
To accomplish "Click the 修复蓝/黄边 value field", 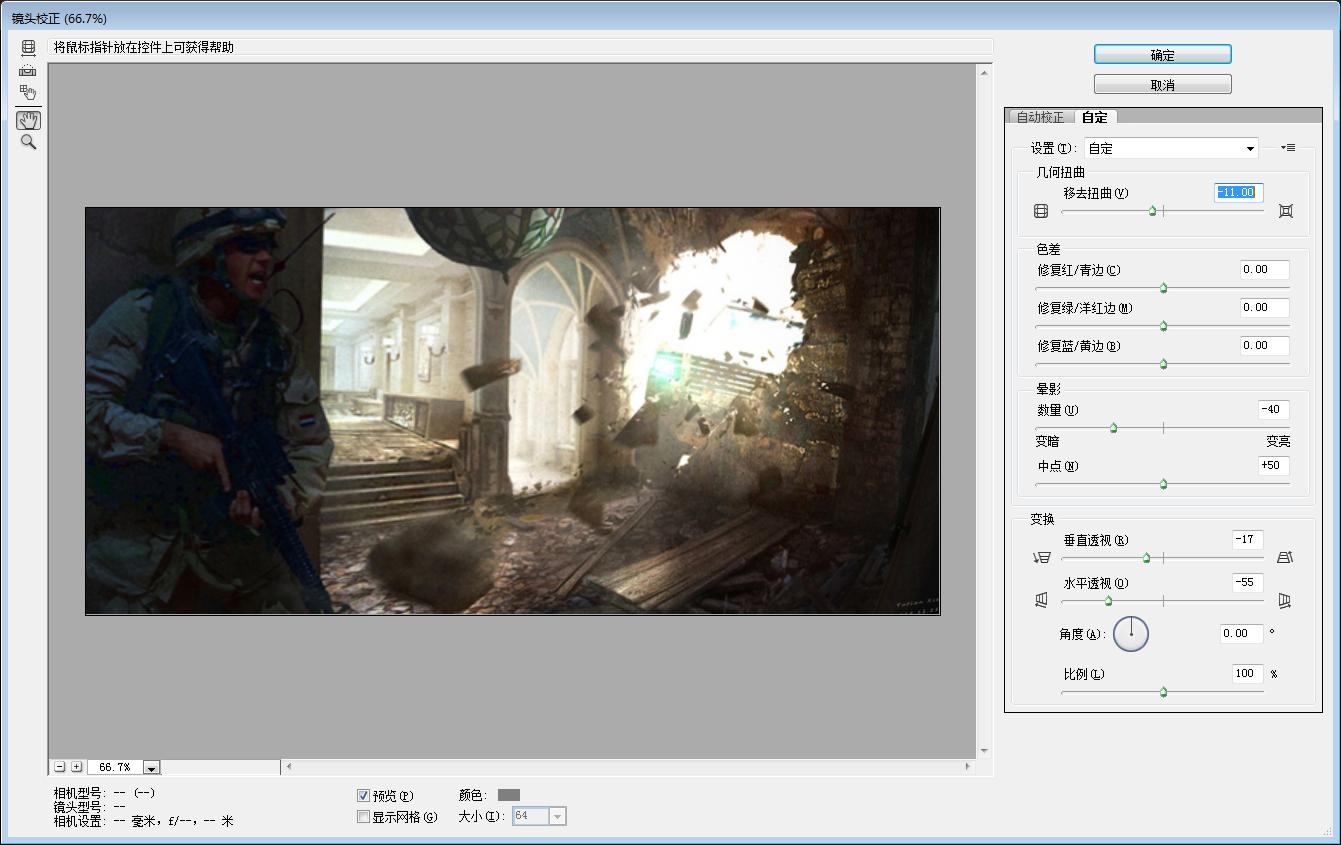I will tap(1264, 345).
